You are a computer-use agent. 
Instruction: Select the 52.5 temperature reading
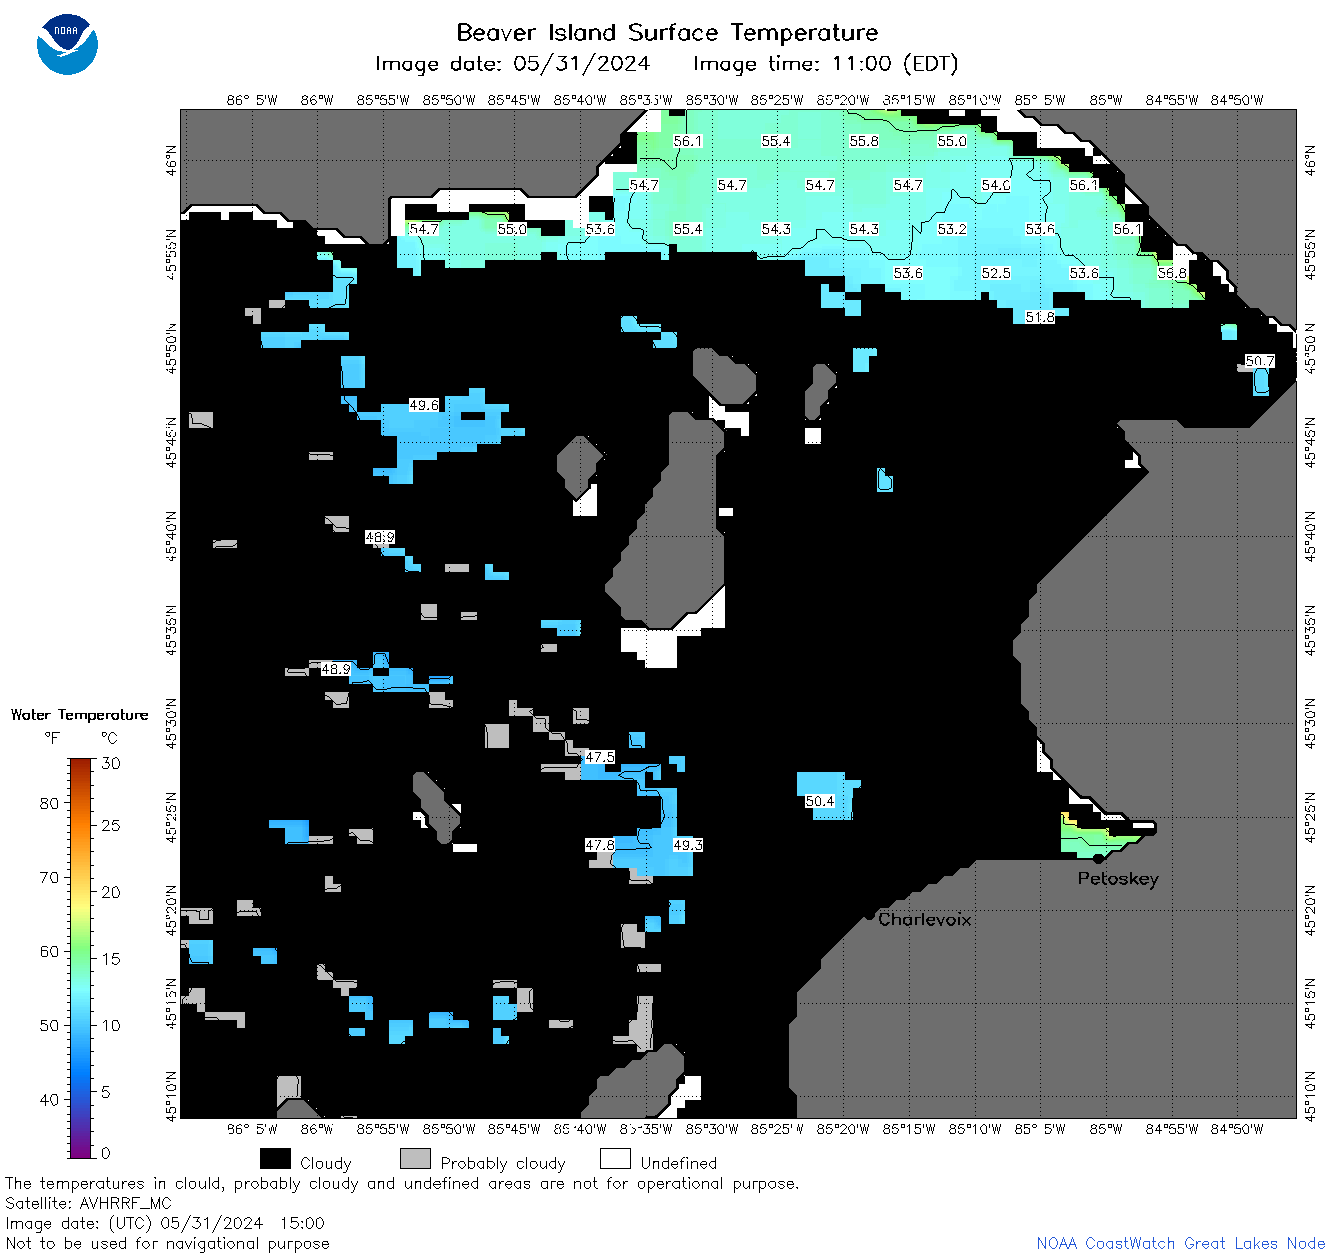coord(996,273)
